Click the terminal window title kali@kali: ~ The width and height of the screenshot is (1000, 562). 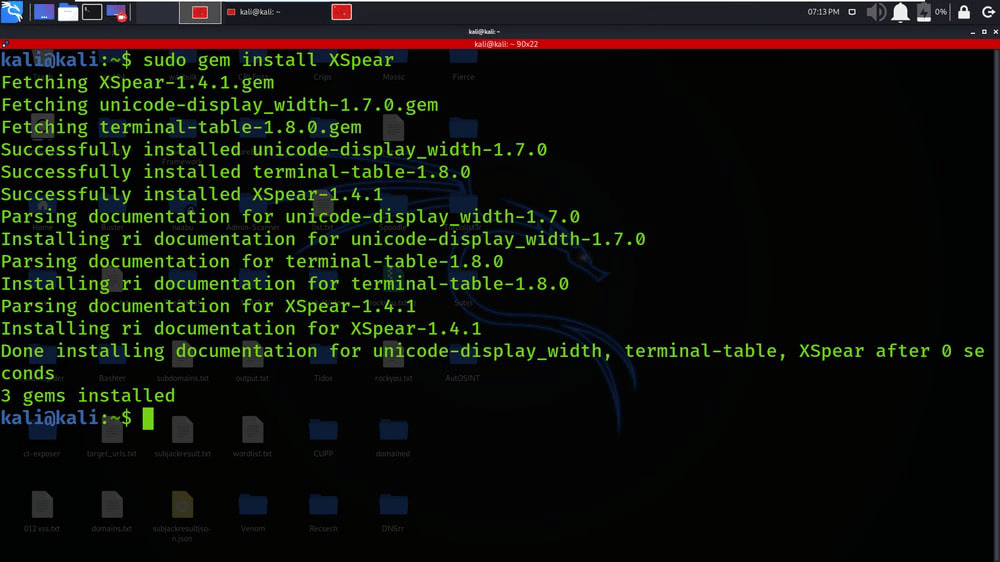coord(484,31)
